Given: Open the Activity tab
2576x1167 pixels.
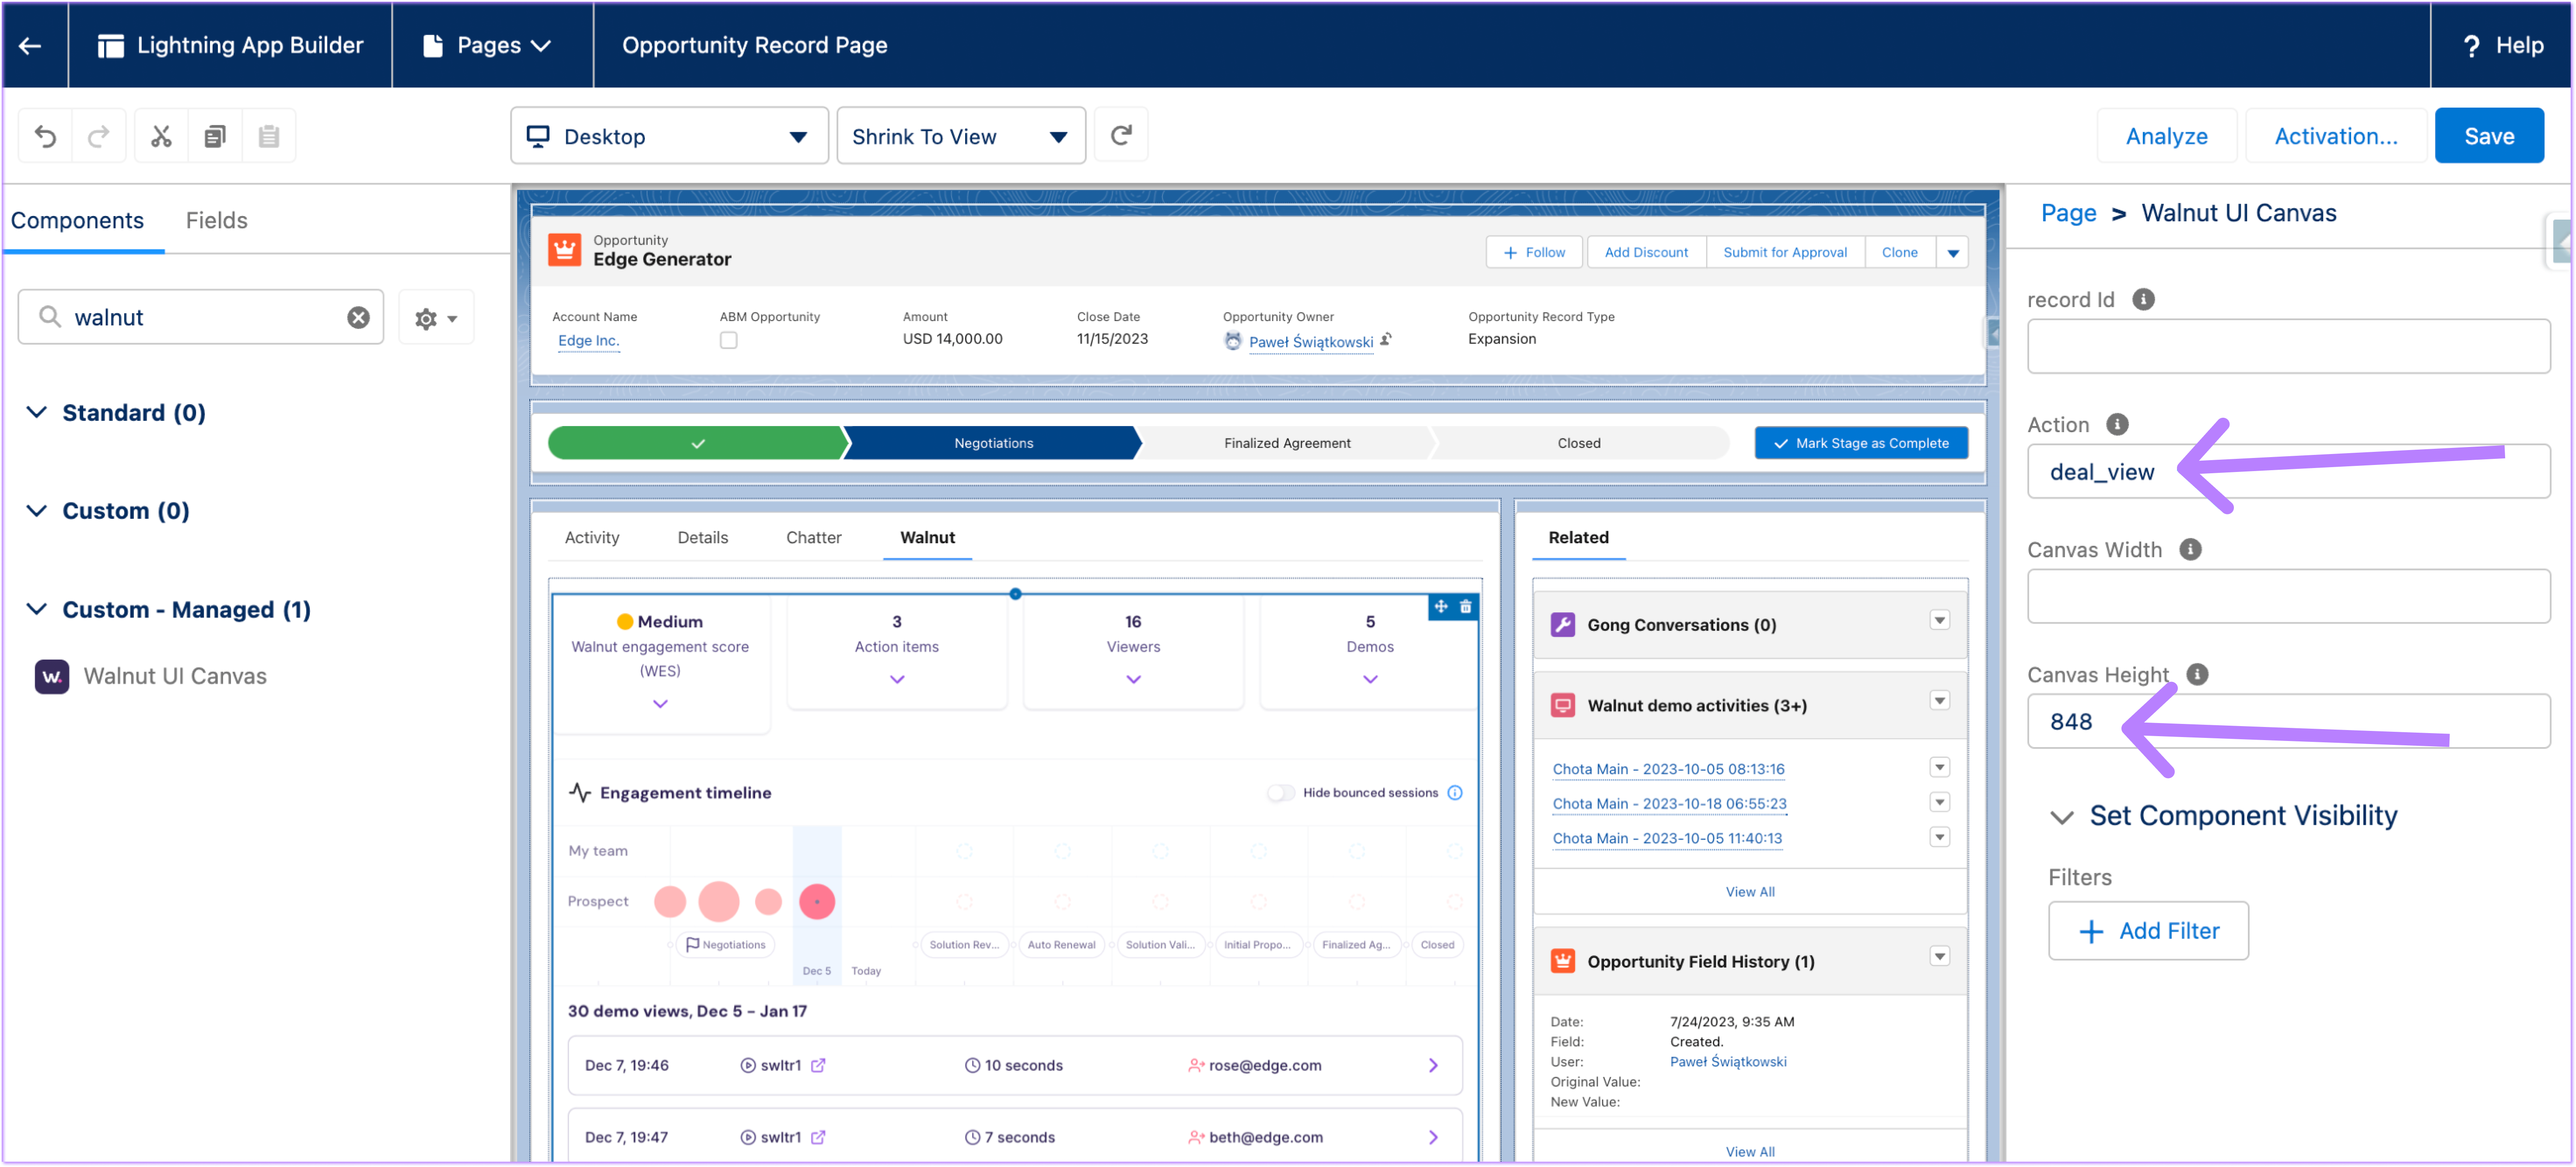Looking at the screenshot, I should tap(591, 538).
